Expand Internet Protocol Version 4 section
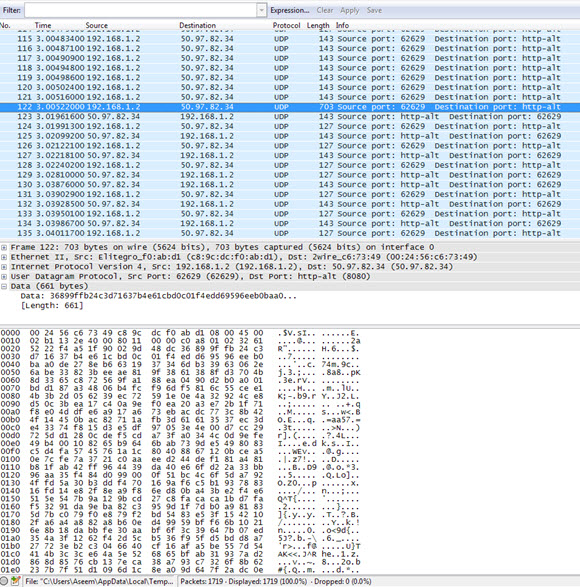Viewport: 580px width, 587px height. click(x=4, y=267)
